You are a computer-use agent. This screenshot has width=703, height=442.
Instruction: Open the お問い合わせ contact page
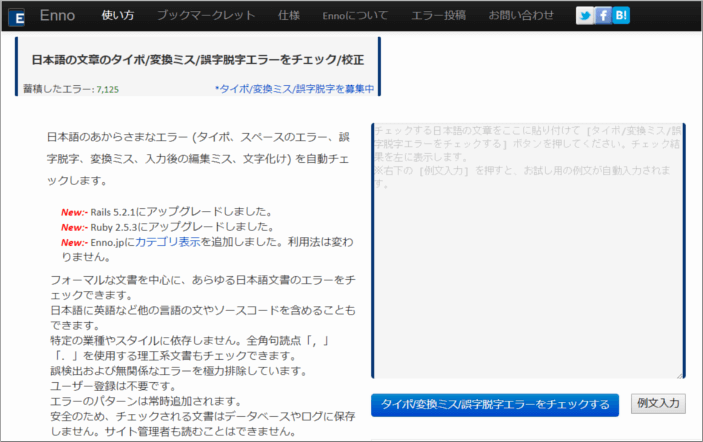click(x=521, y=15)
